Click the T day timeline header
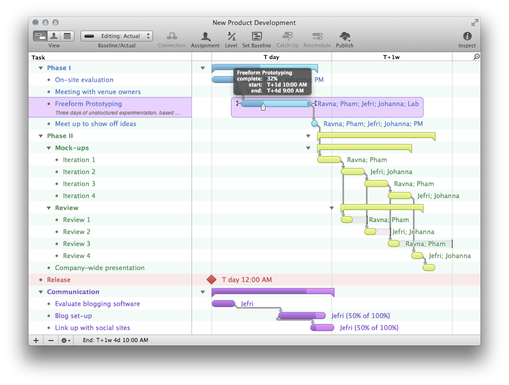Image resolution: width=509 pixels, height=385 pixels. pyautogui.click(x=271, y=57)
